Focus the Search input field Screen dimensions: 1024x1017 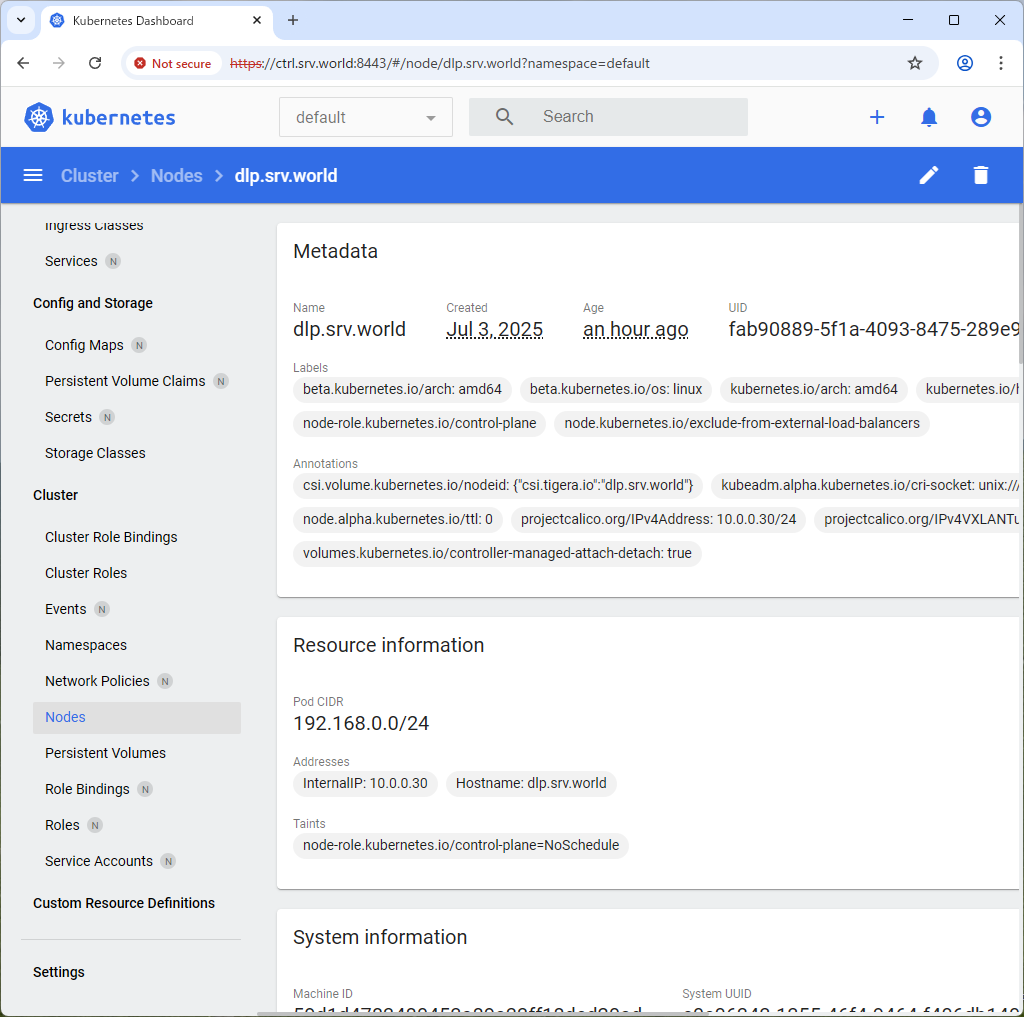tap(608, 117)
